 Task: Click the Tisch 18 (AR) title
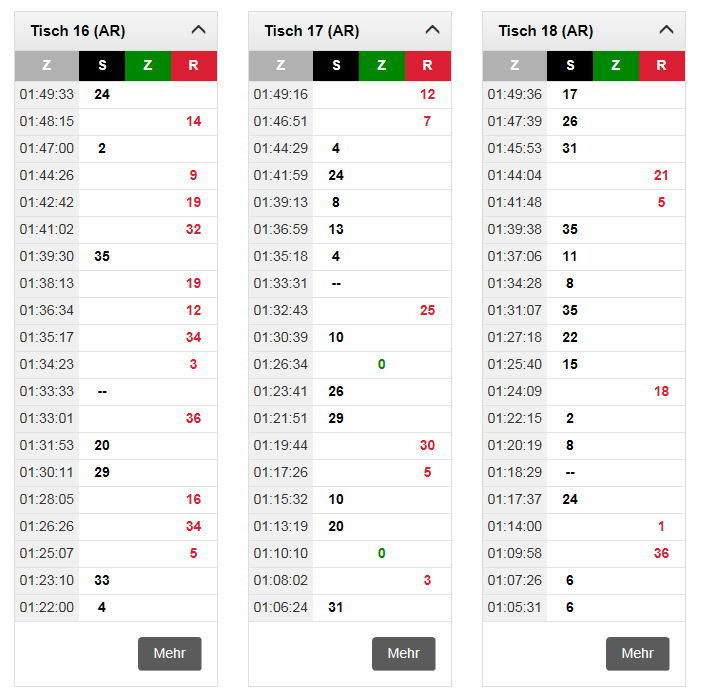tap(546, 31)
